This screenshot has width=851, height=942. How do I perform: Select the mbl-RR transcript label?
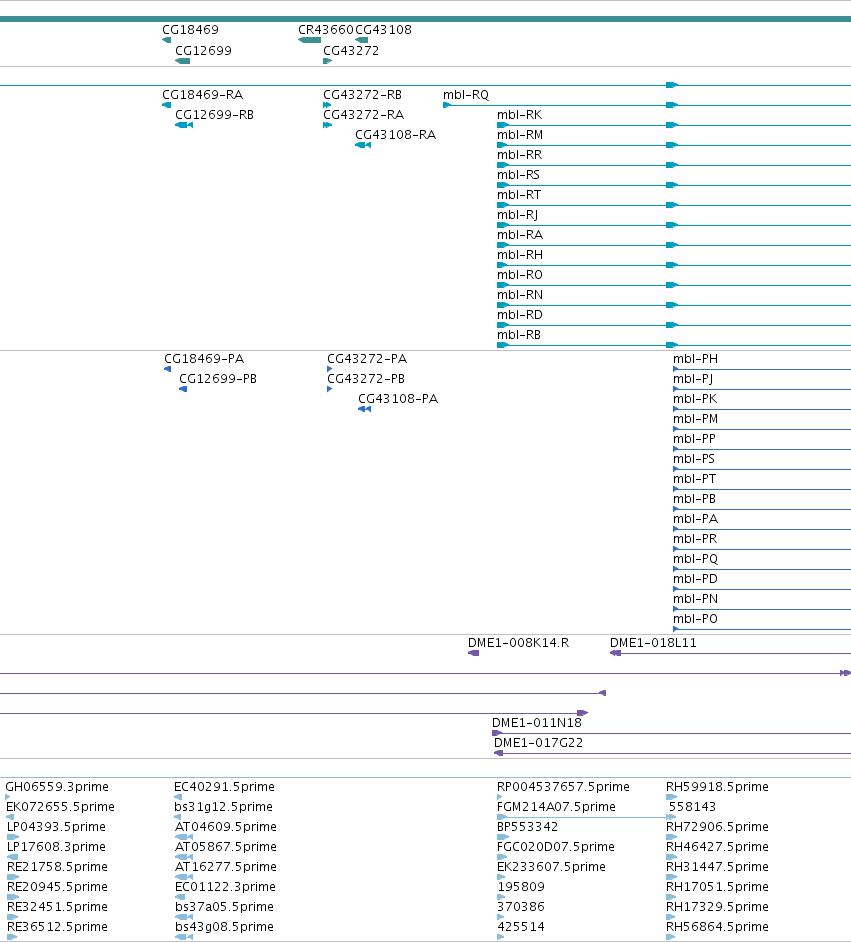click(x=519, y=154)
